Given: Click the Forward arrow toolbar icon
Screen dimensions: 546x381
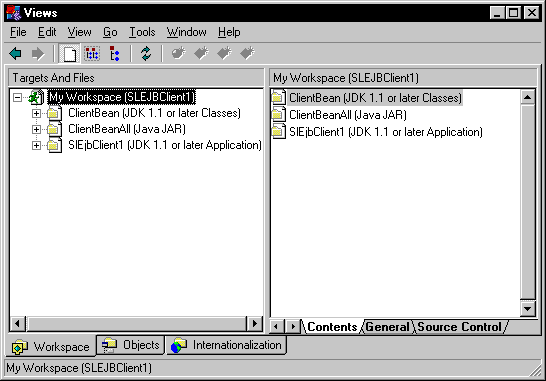Looking at the screenshot, I should tap(38, 54).
